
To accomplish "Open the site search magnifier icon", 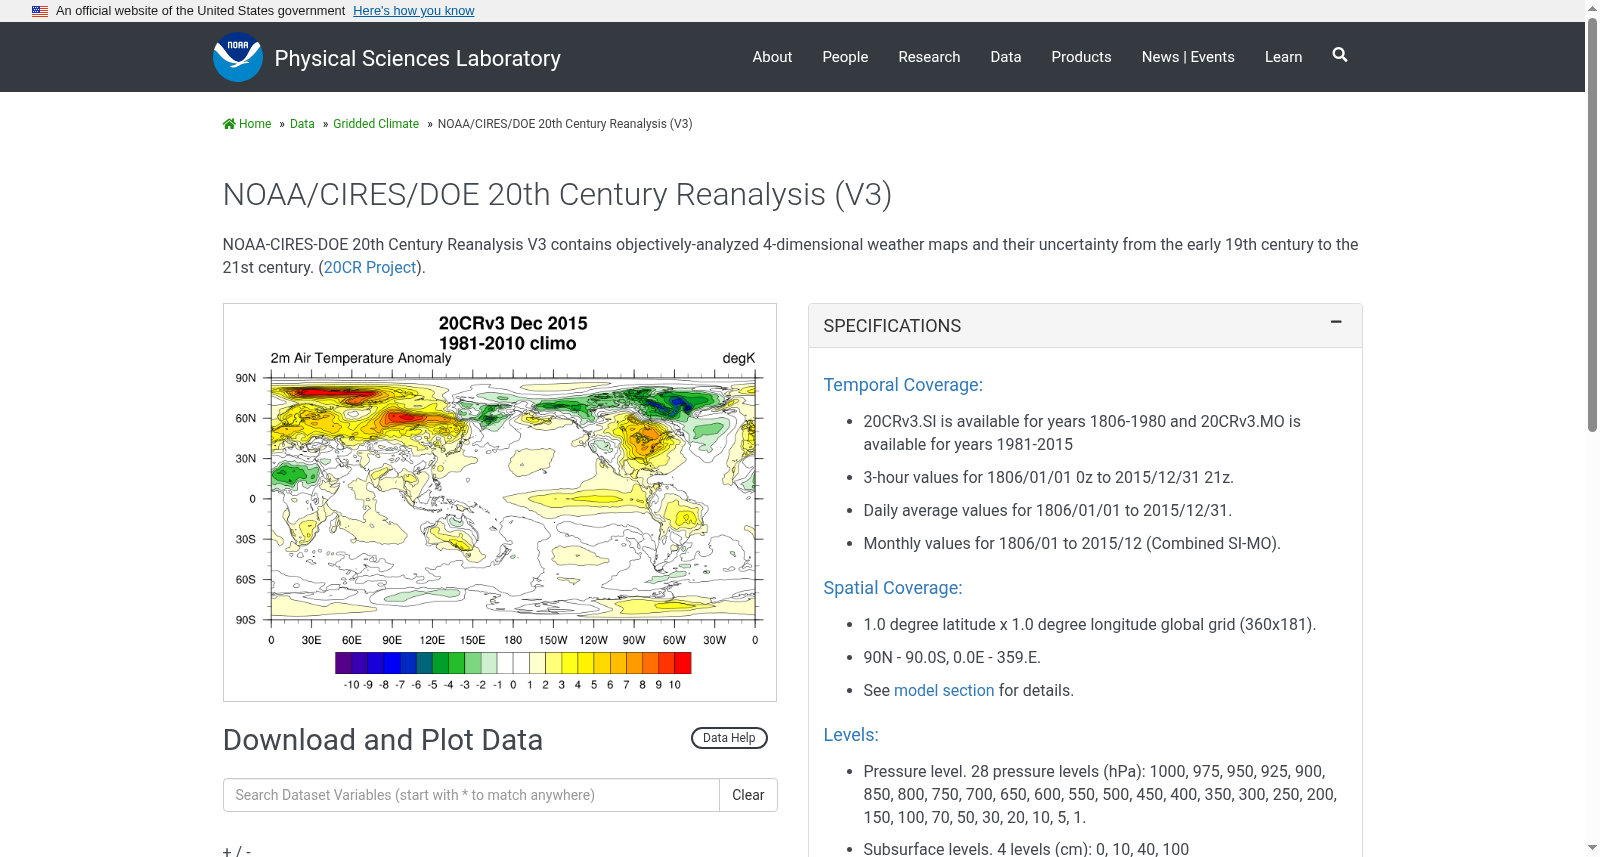I will 1340,55.
